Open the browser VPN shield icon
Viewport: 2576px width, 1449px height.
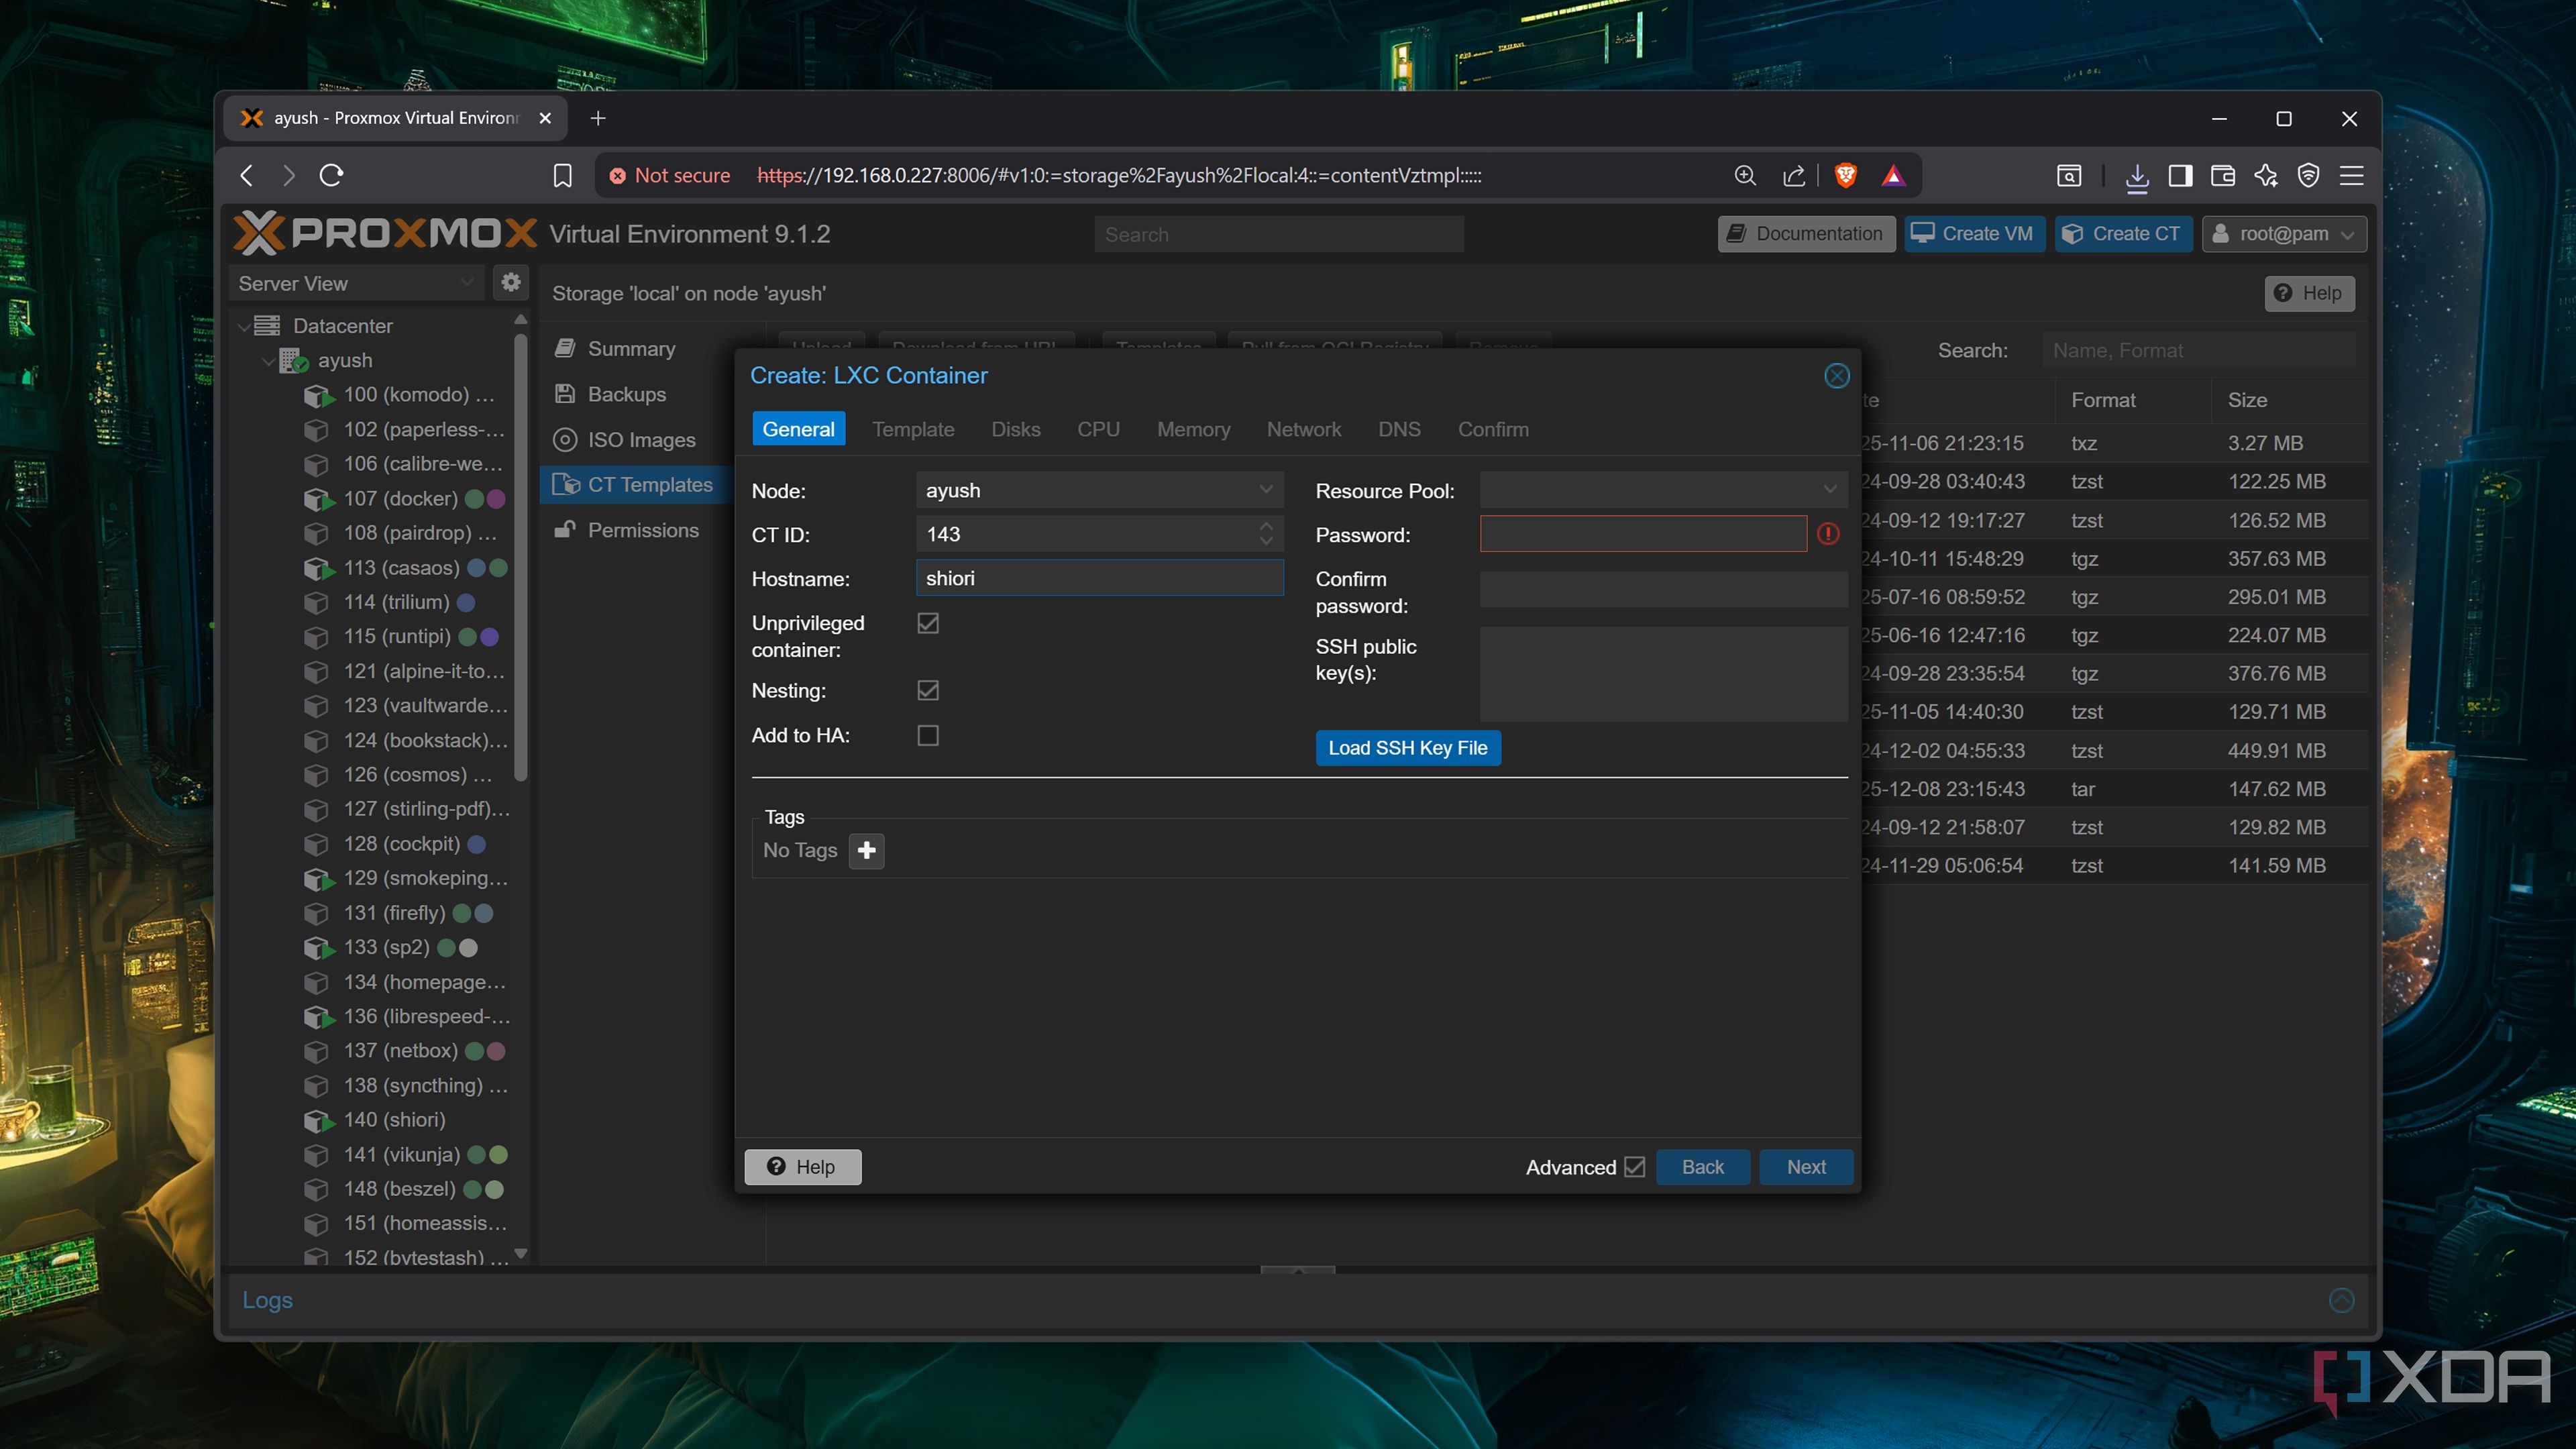tap(2308, 176)
